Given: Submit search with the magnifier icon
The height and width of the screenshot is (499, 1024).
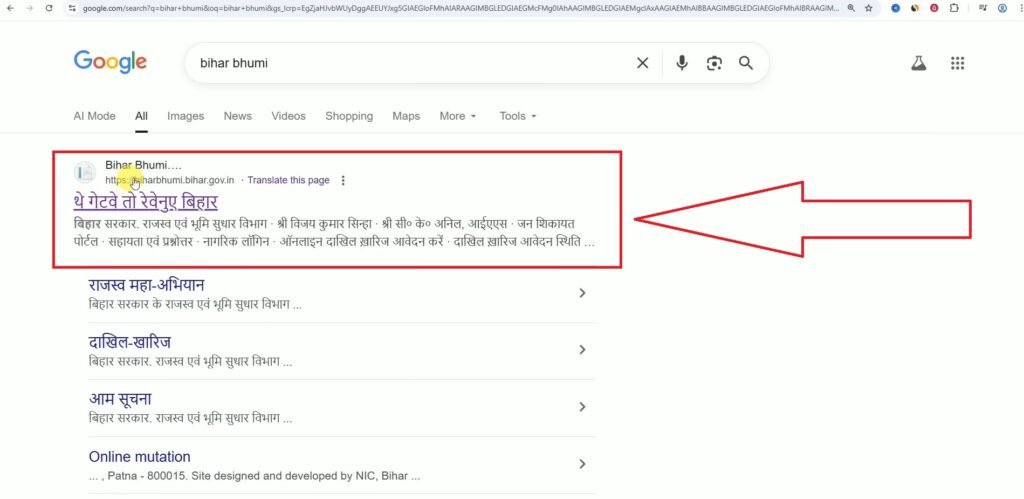Looking at the screenshot, I should click(746, 63).
